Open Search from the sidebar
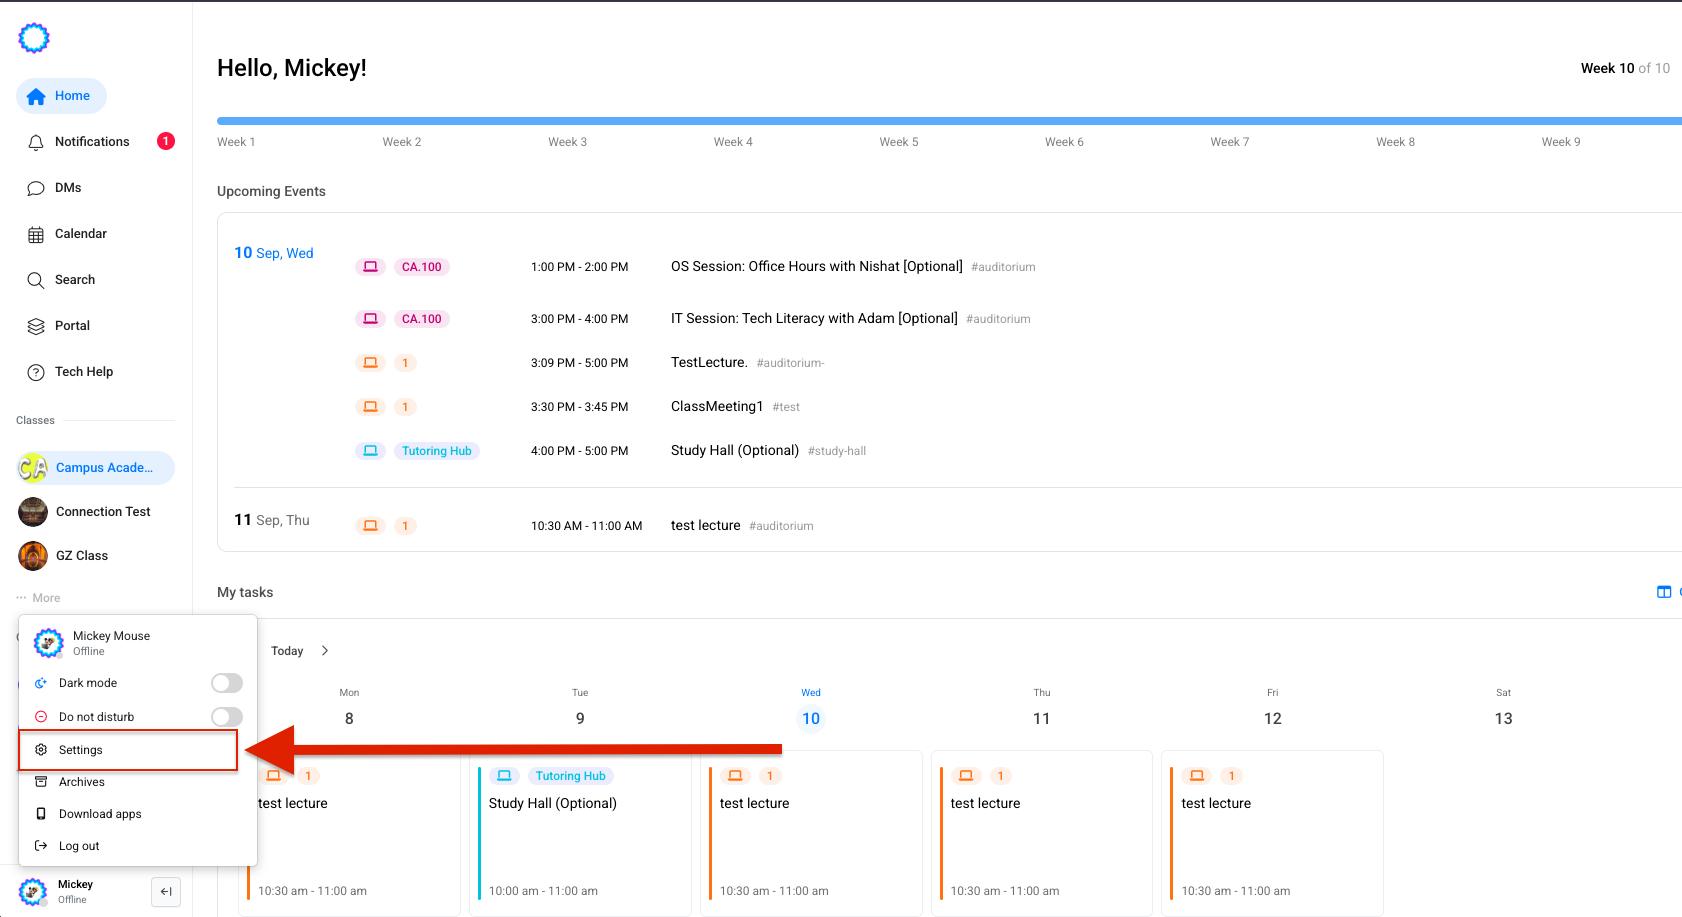 click(x=74, y=280)
